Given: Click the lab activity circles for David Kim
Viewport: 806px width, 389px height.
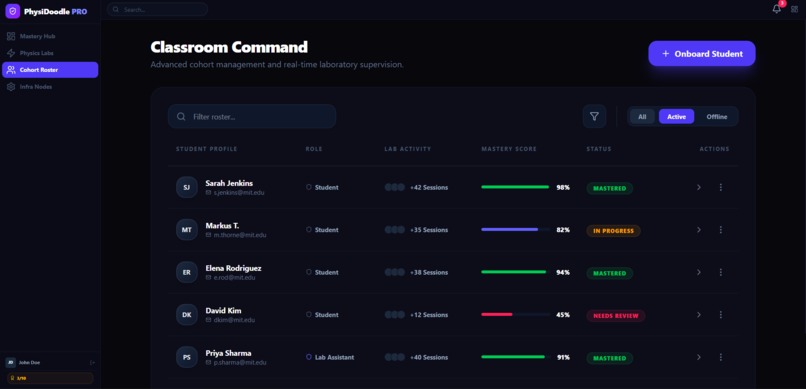Looking at the screenshot, I should (395, 314).
